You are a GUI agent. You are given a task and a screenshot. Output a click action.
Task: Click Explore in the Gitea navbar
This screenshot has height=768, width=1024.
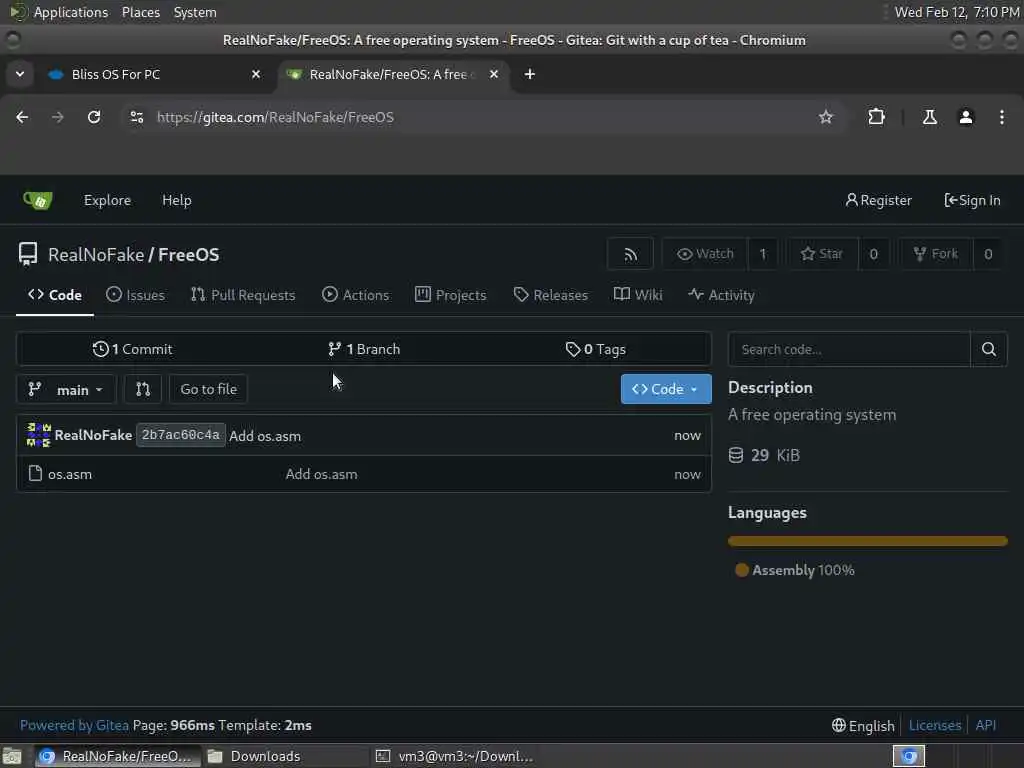[107, 200]
